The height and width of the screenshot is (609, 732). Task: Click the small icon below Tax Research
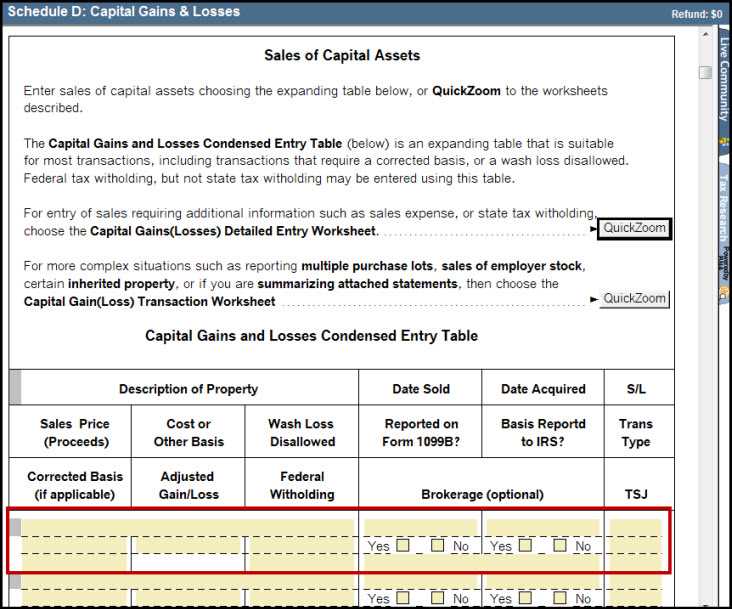tap(724, 293)
